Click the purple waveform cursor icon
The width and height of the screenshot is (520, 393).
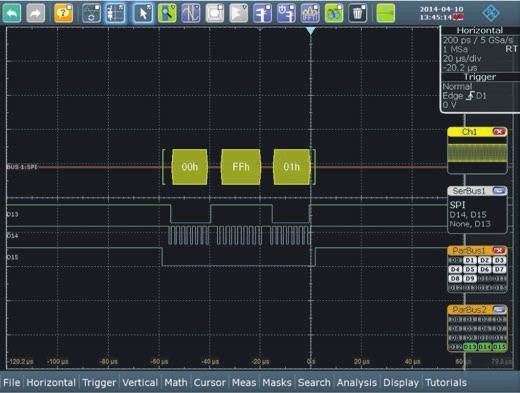191,13
